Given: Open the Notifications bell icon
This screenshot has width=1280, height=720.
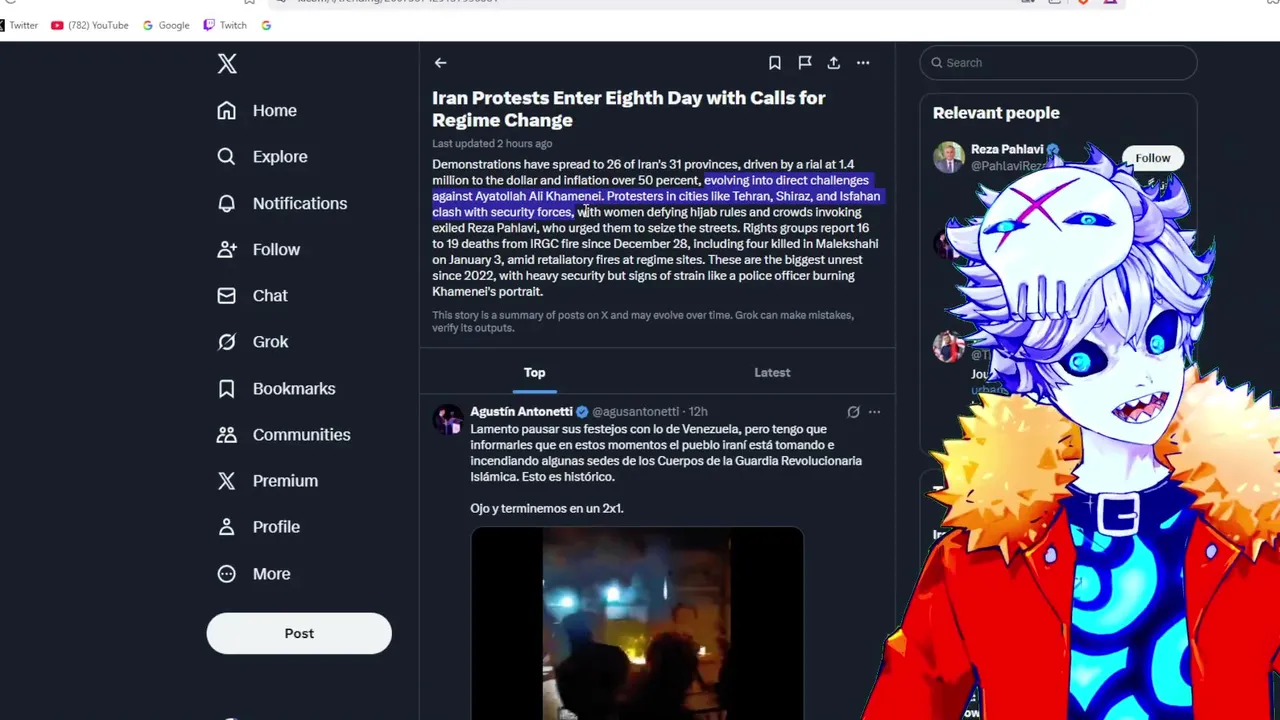Looking at the screenshot, I should tap(227, 203).
